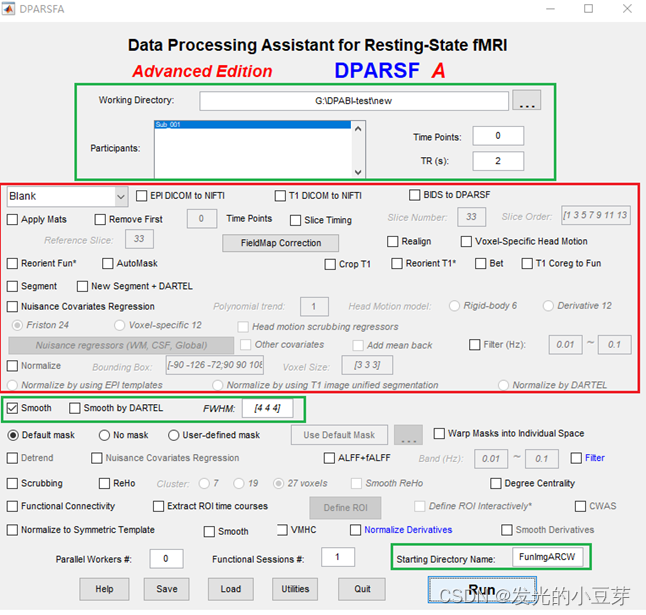Select participant Sub_001 in the list
Image resolution: width=646 pixels, height=615 pixels.
pyautogui.click(x=253, y=124)
